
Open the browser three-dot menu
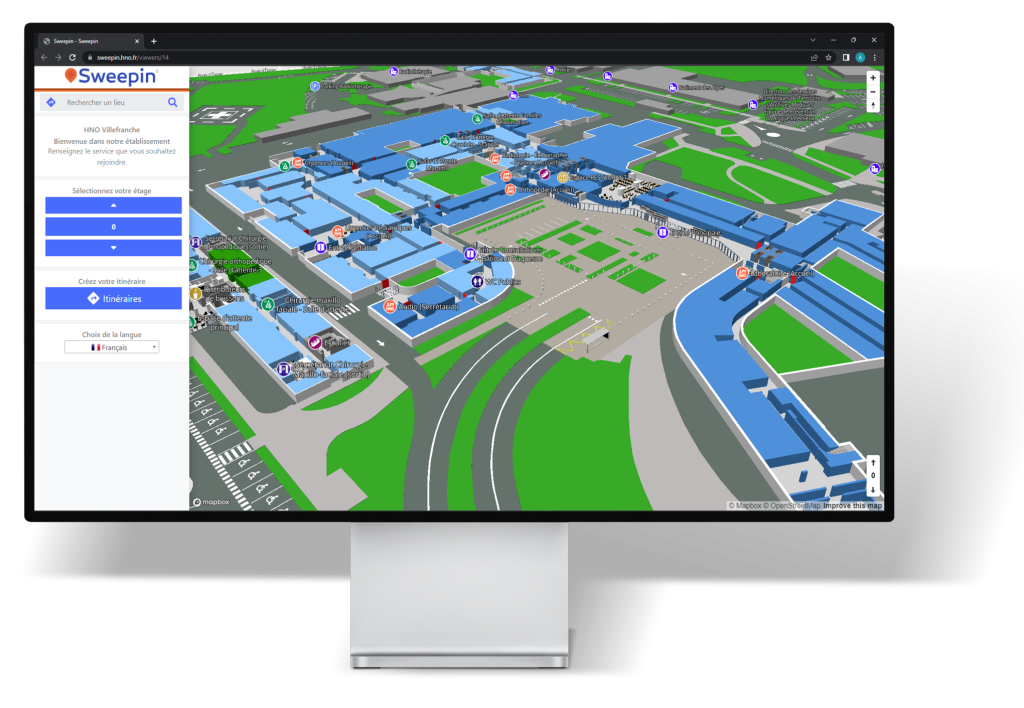[874, 57]
